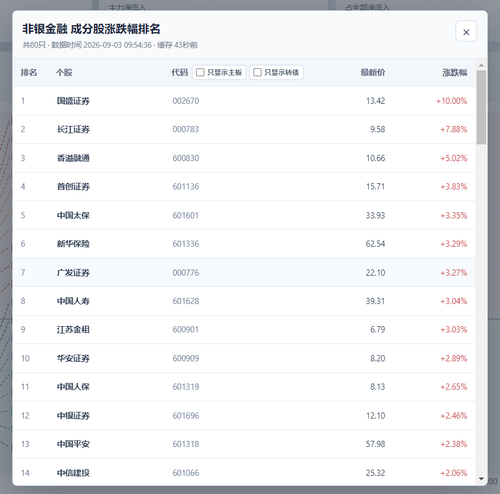Click the scrollbar down arrow

[x=481, y=479]
